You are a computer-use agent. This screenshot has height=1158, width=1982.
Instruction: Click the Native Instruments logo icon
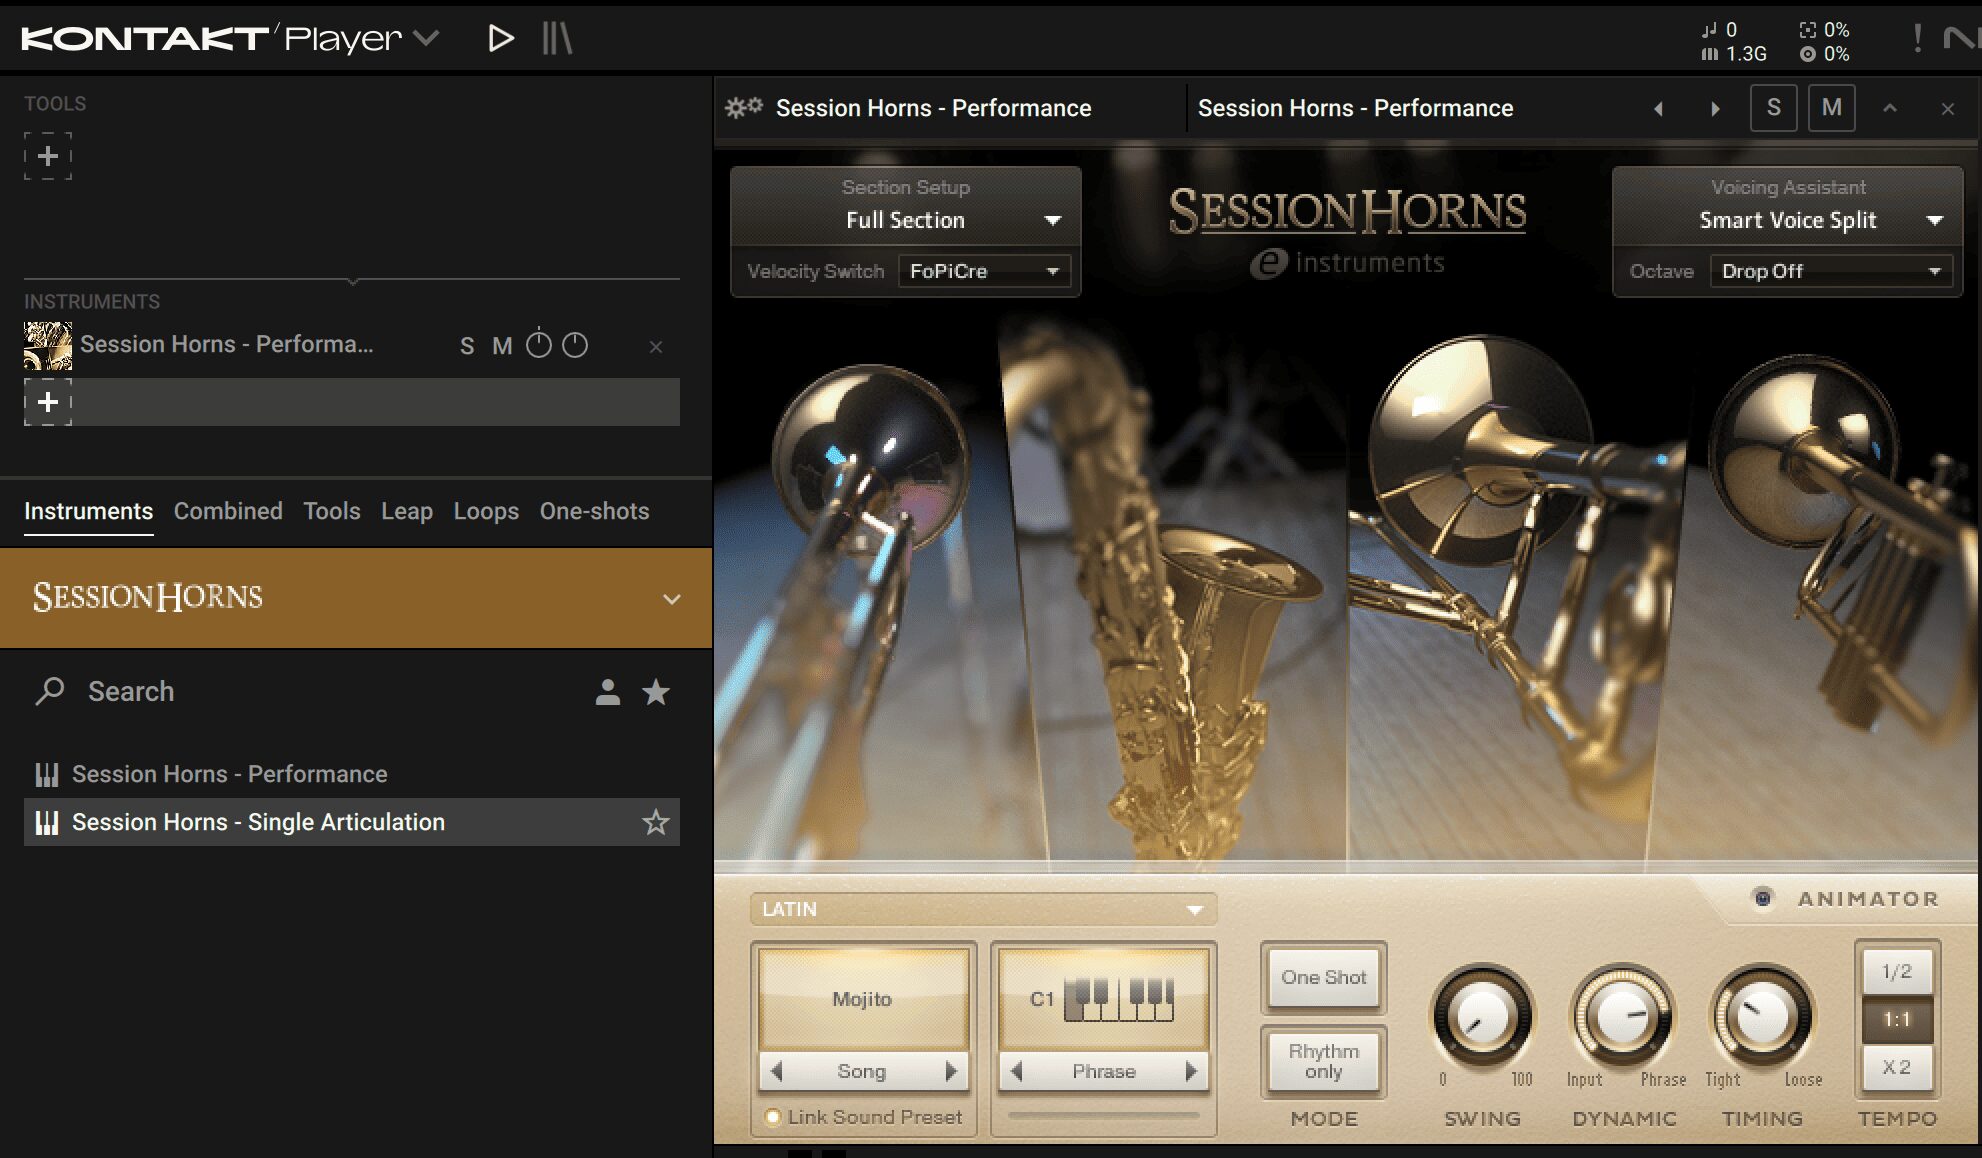[x=1961, y=38]
